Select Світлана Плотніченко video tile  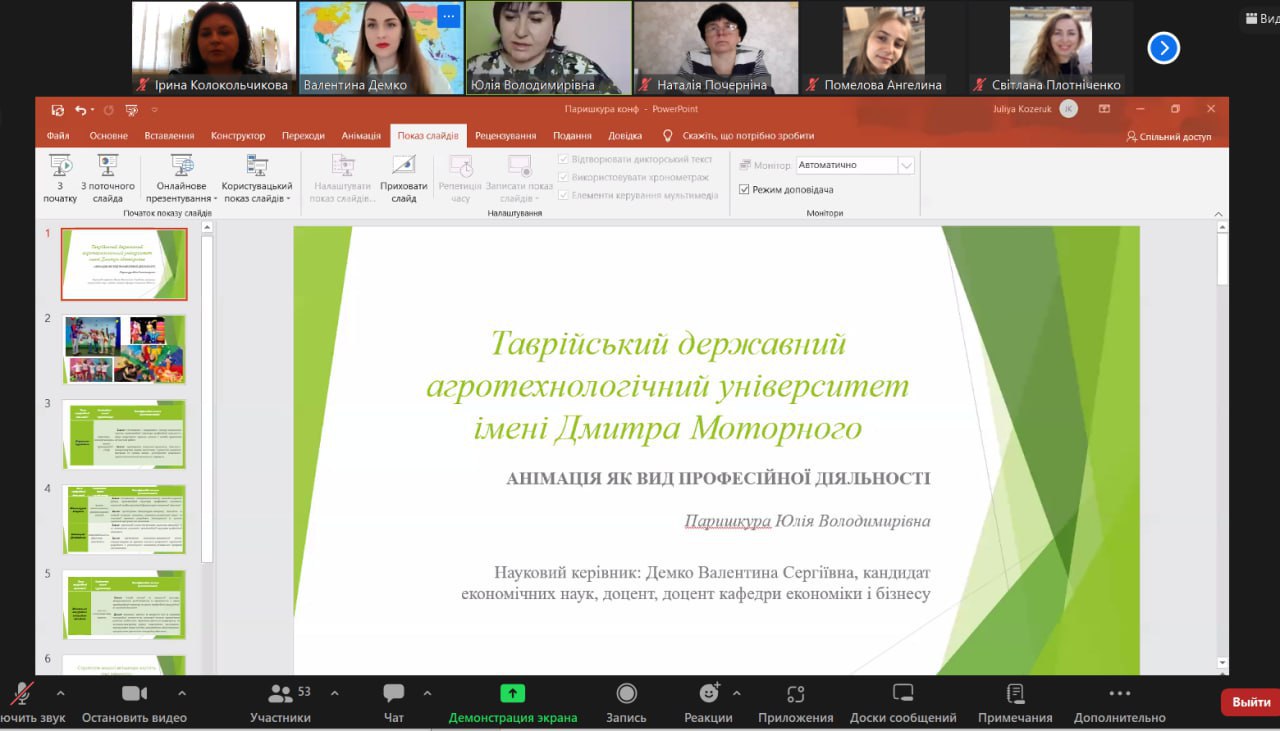pos(1050,47)
